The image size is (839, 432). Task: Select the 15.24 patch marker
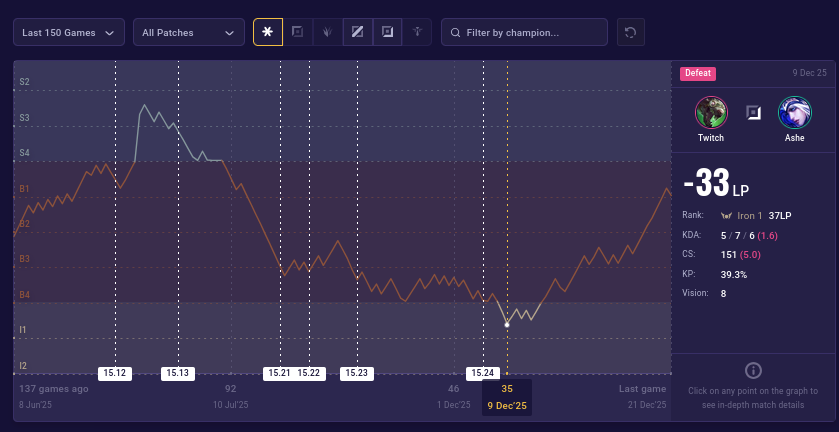coord(483,373)
